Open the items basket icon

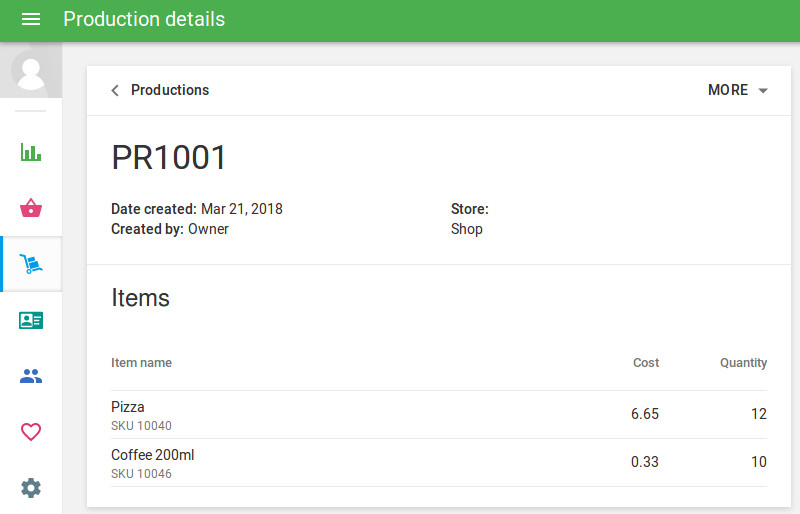(x=31, y=208)
